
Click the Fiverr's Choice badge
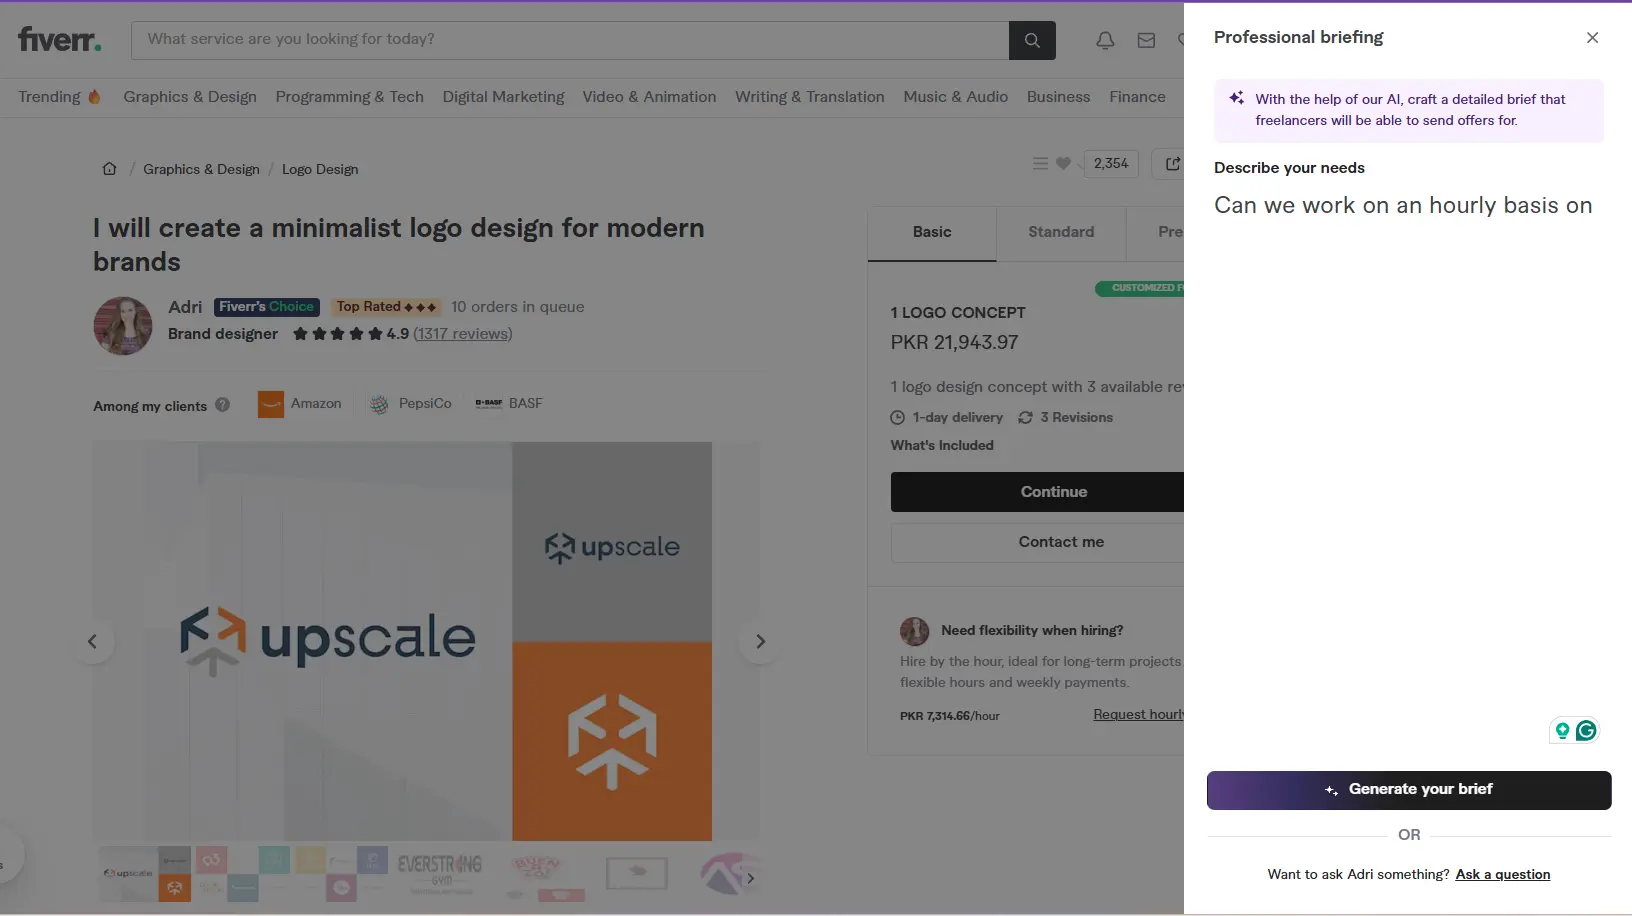tap(266, 307)
